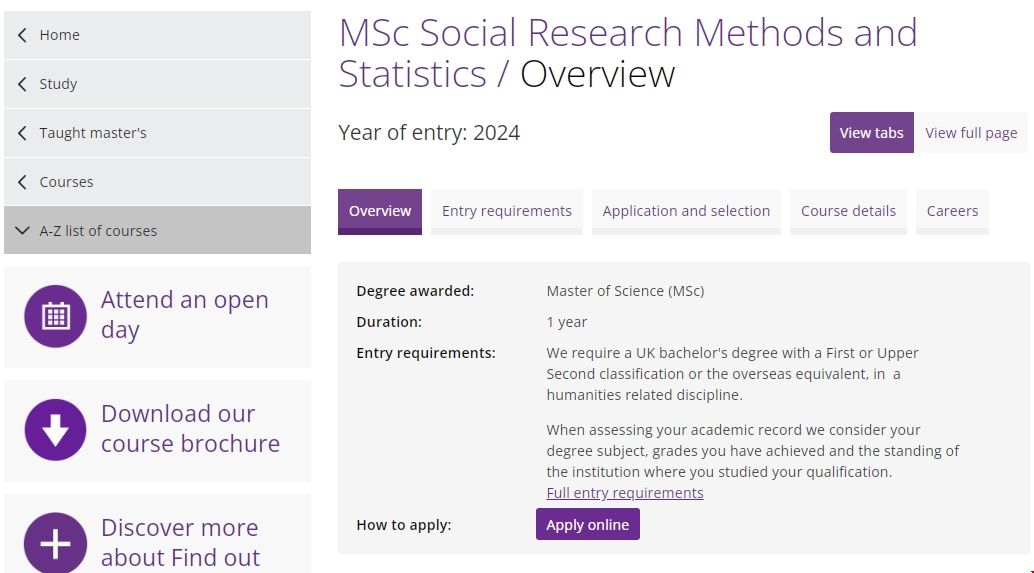Click the calendar icon for open day
The width and height of the screenshot is (1034, 573).
tap(55, 316)
